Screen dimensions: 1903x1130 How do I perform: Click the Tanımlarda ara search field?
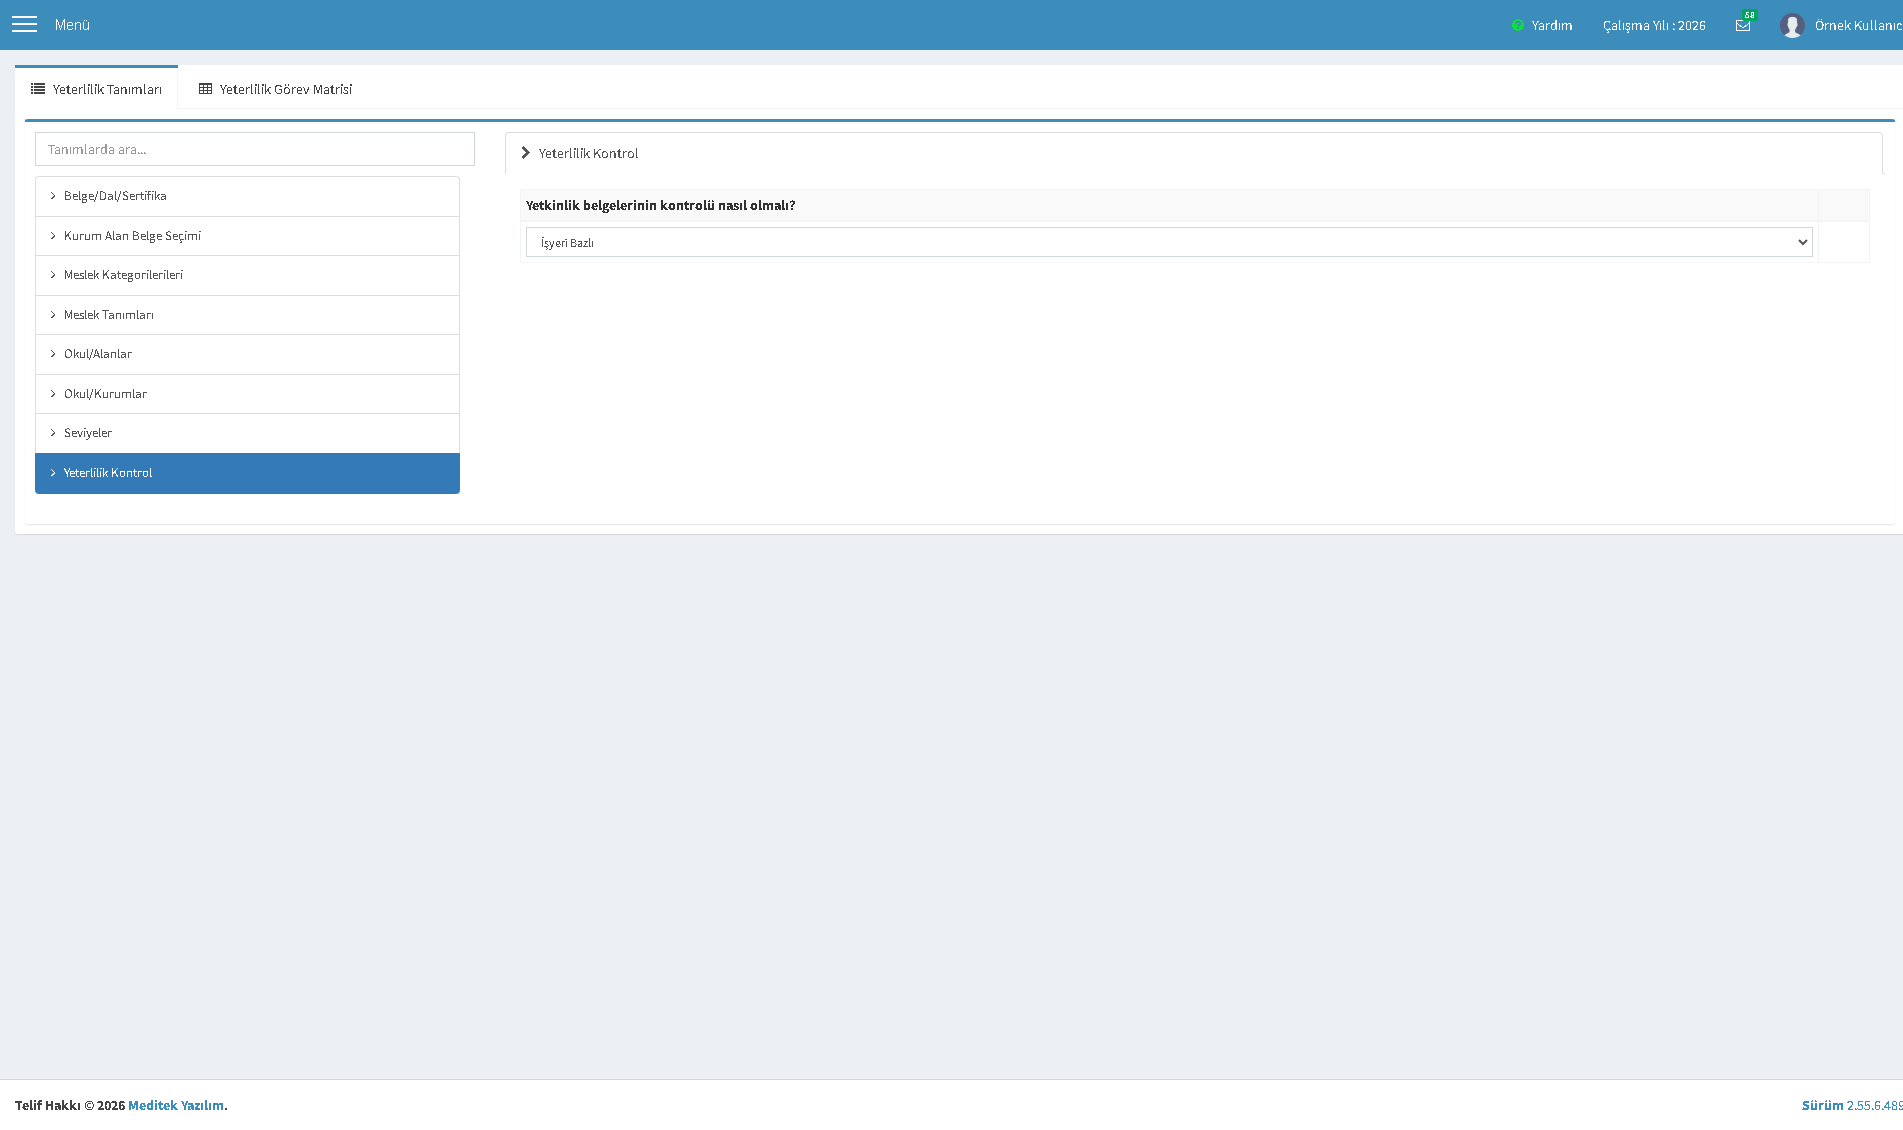point(255,149)
